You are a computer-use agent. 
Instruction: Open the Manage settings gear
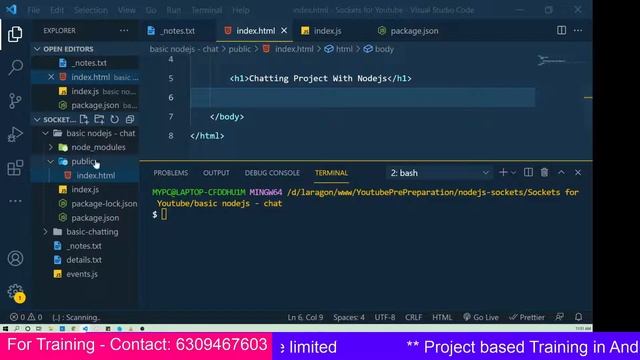click(16, 292)
